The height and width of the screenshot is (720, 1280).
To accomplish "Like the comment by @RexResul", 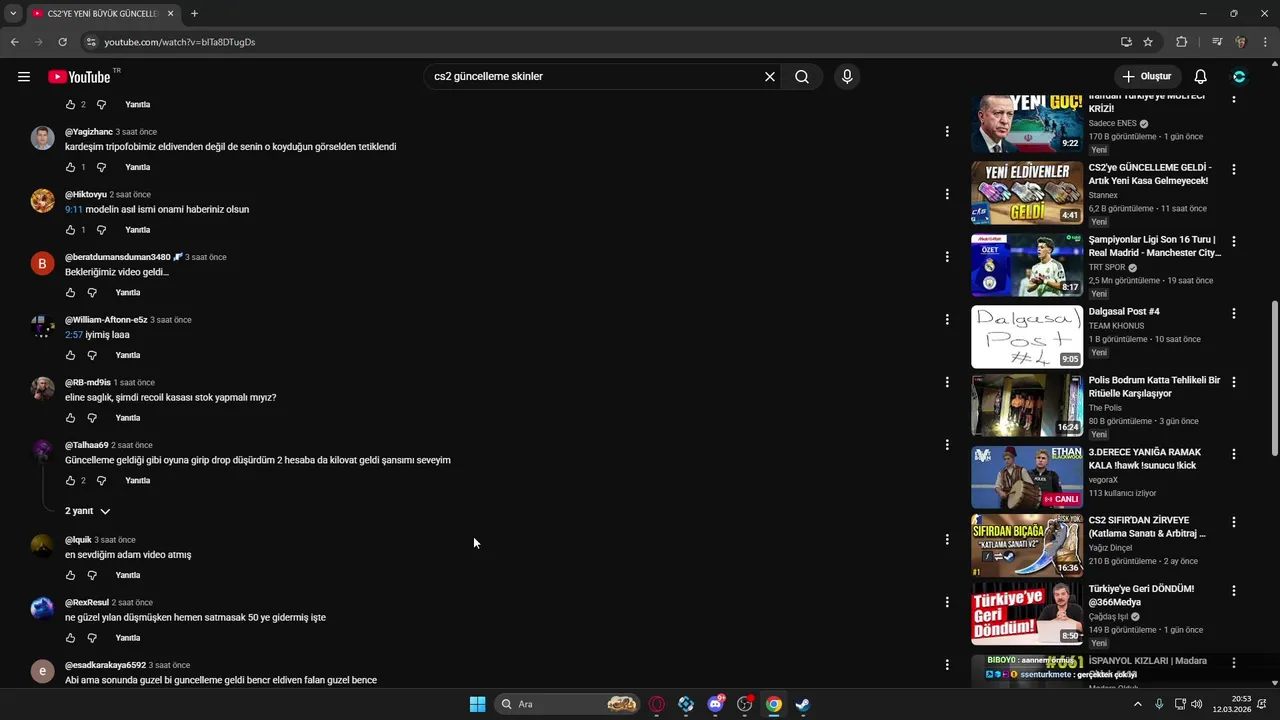I will [70, 638].
